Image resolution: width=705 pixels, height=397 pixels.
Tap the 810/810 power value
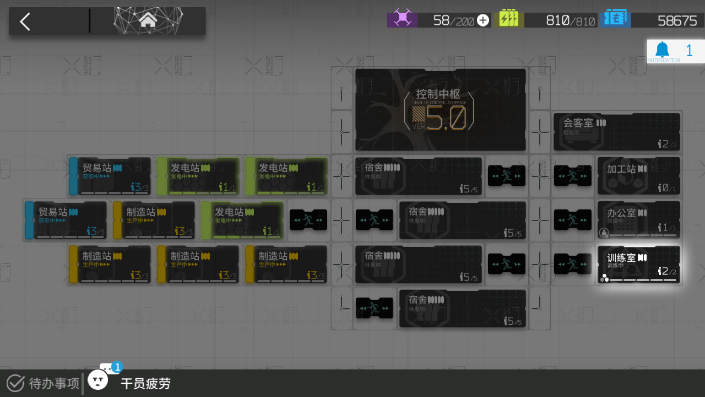point(570,21)
